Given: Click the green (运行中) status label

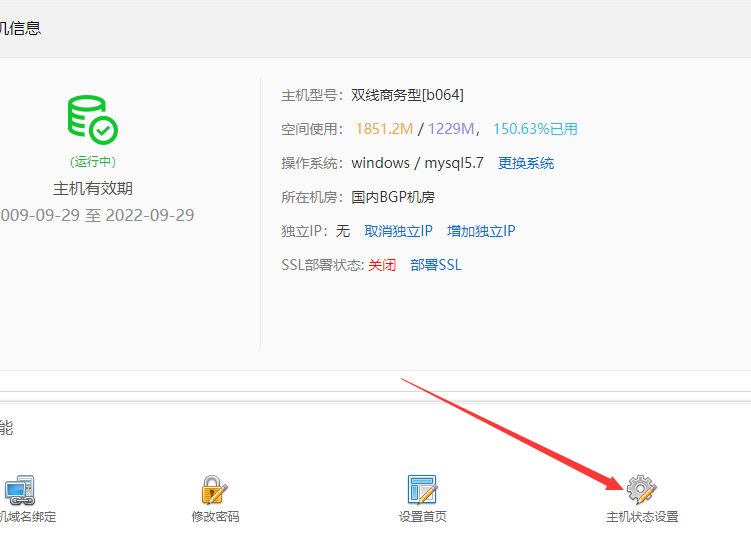Looking at the screenshot, I should point(92,162).
